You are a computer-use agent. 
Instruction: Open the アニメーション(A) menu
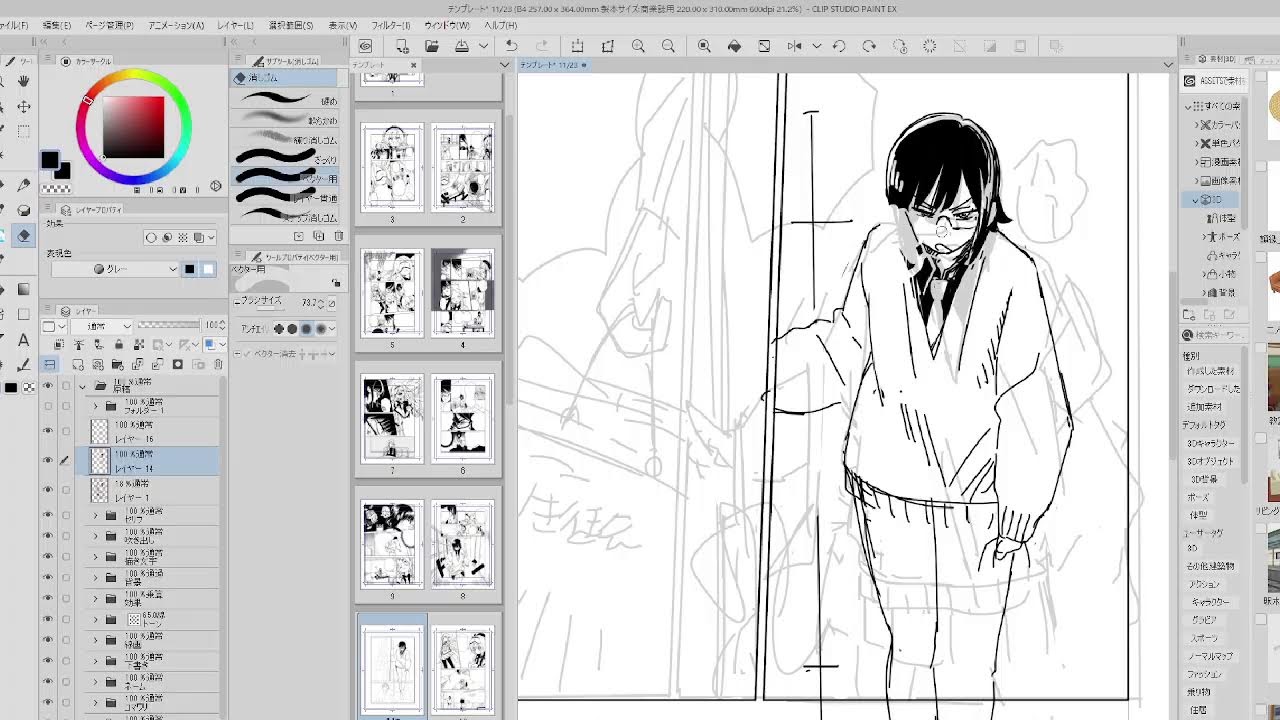coord(176,25)
